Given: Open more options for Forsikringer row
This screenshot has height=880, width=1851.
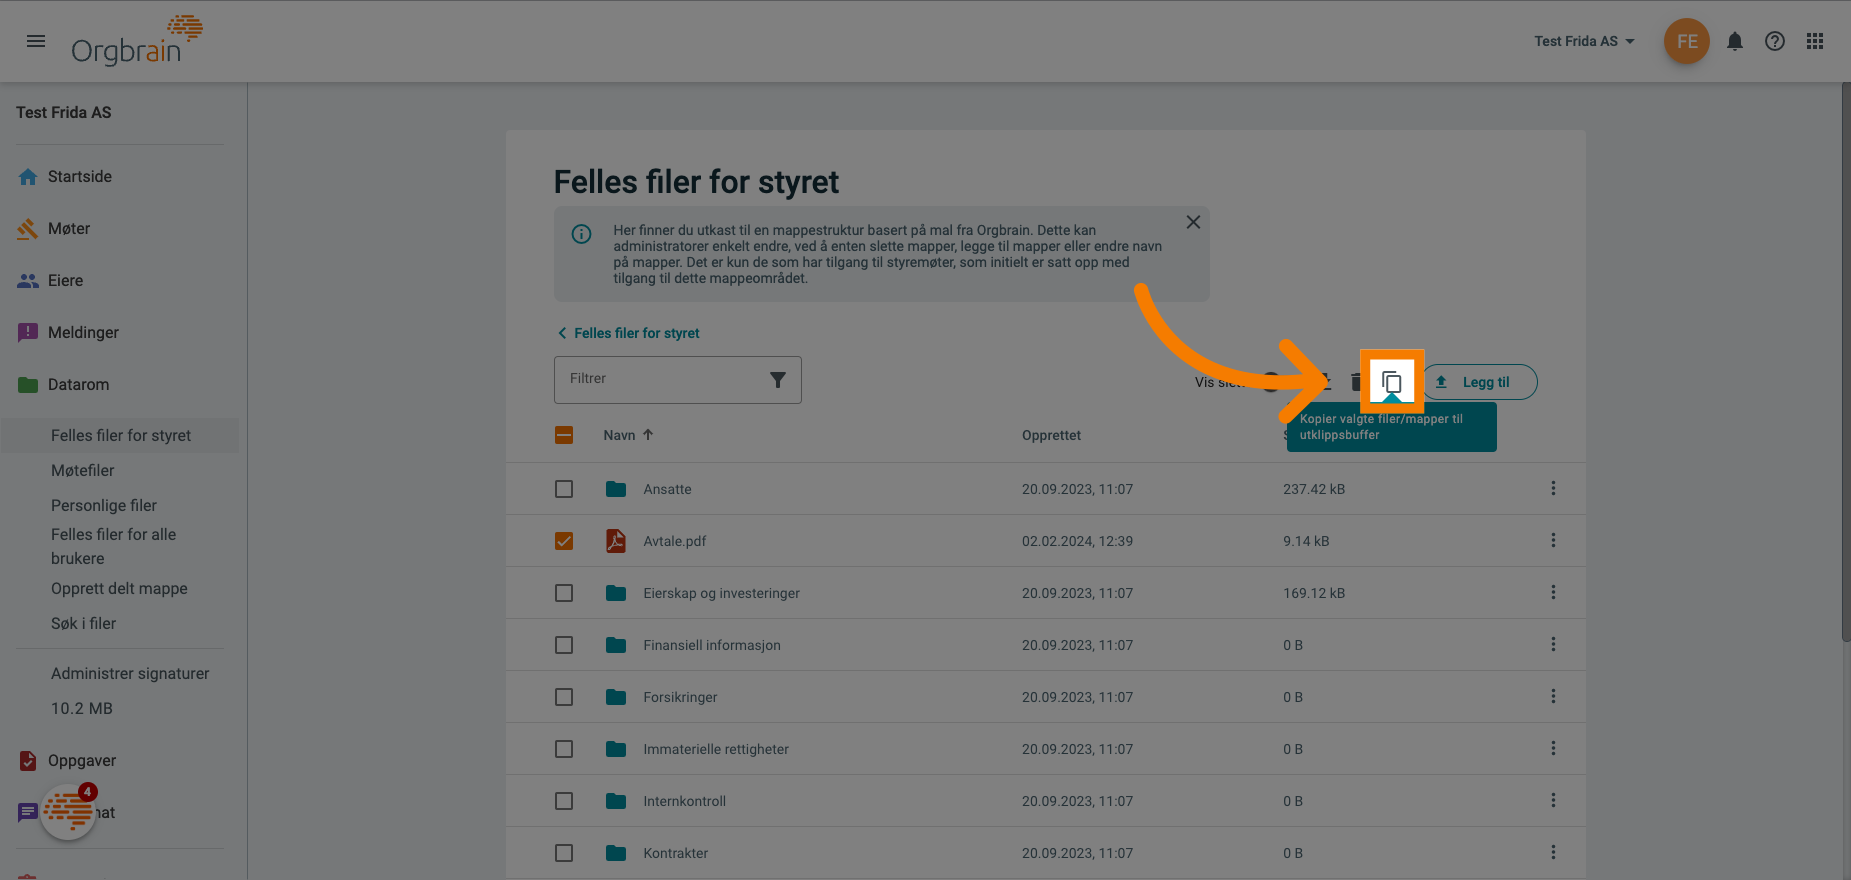Looking at the screenshot, I should point(1553,696).
